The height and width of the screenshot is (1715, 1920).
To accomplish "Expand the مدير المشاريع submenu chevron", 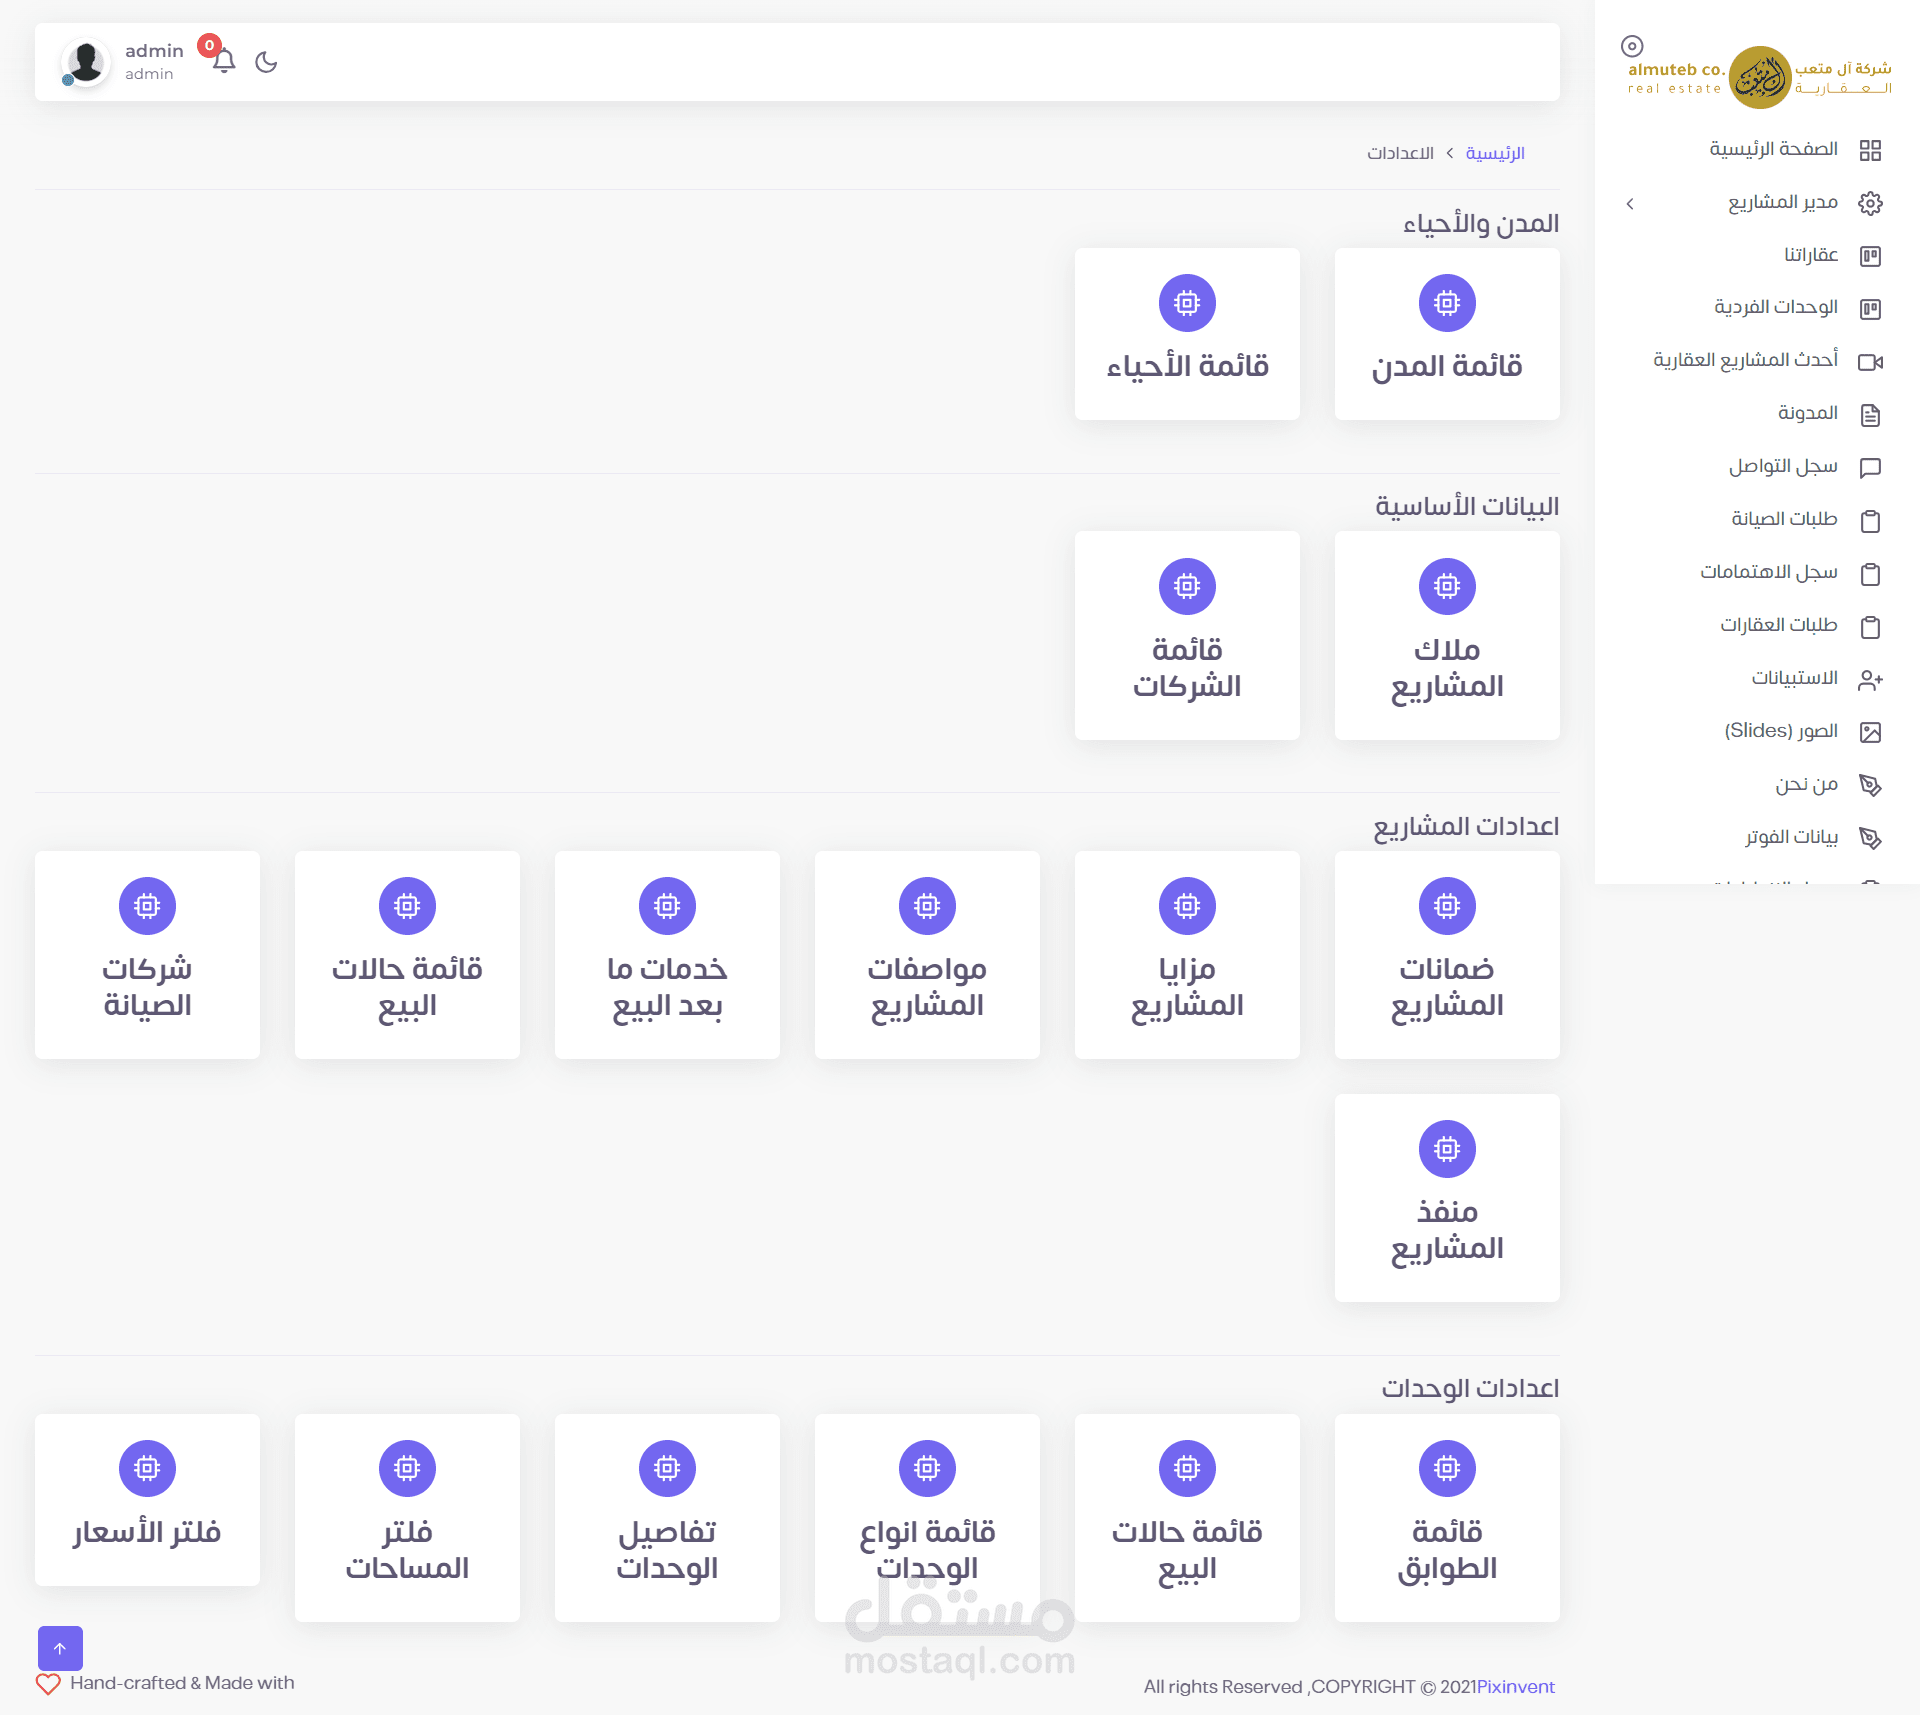I will [1630, 204].
